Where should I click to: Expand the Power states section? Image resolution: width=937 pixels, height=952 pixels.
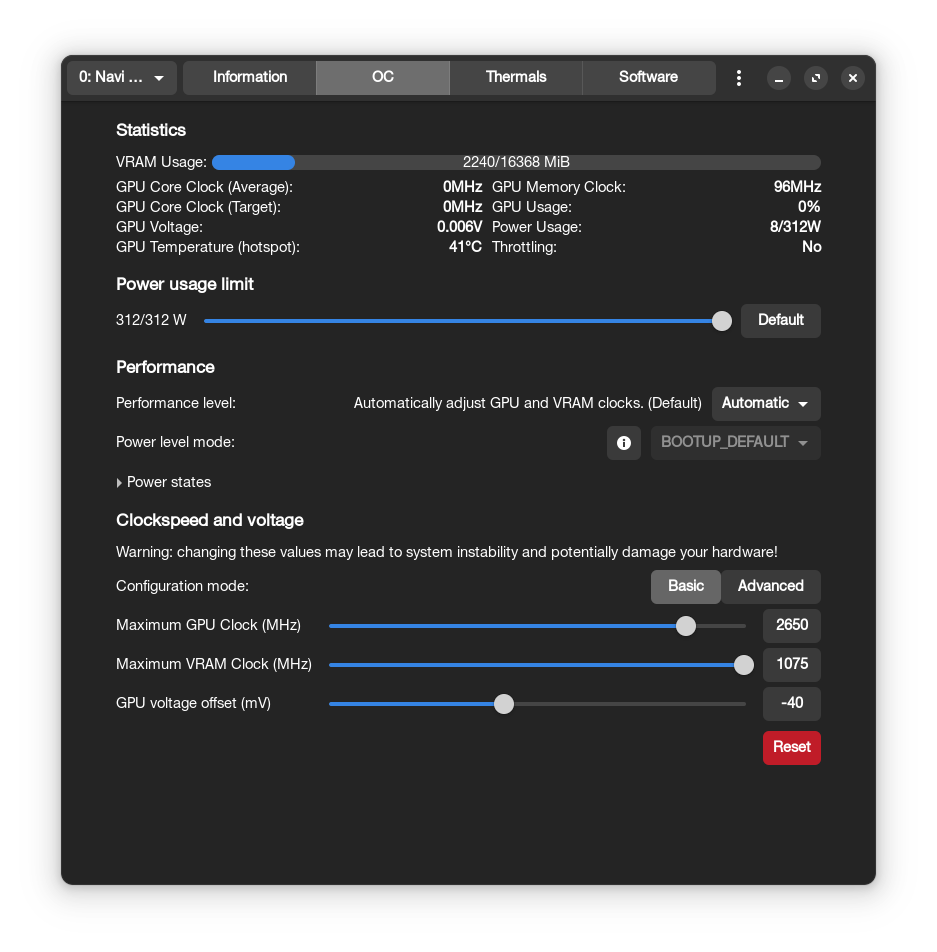(164, 482)
